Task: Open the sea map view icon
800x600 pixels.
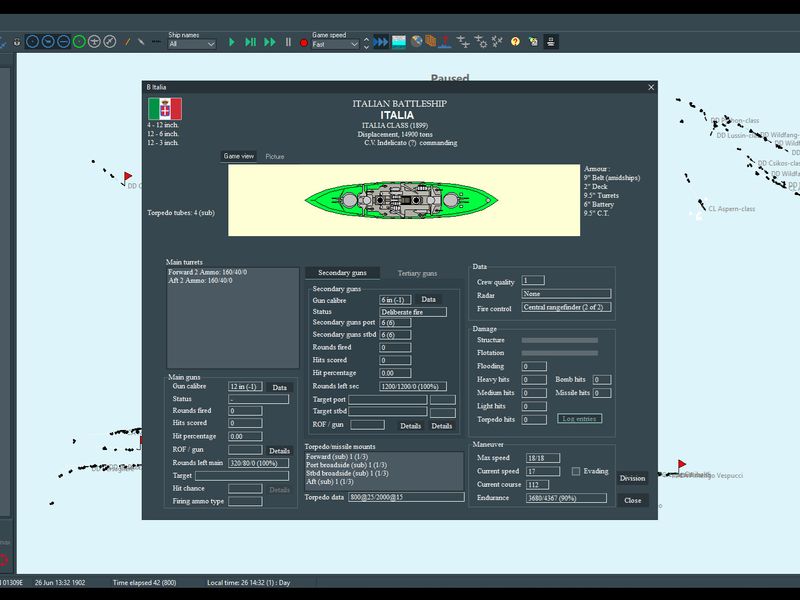Action: 399,42
